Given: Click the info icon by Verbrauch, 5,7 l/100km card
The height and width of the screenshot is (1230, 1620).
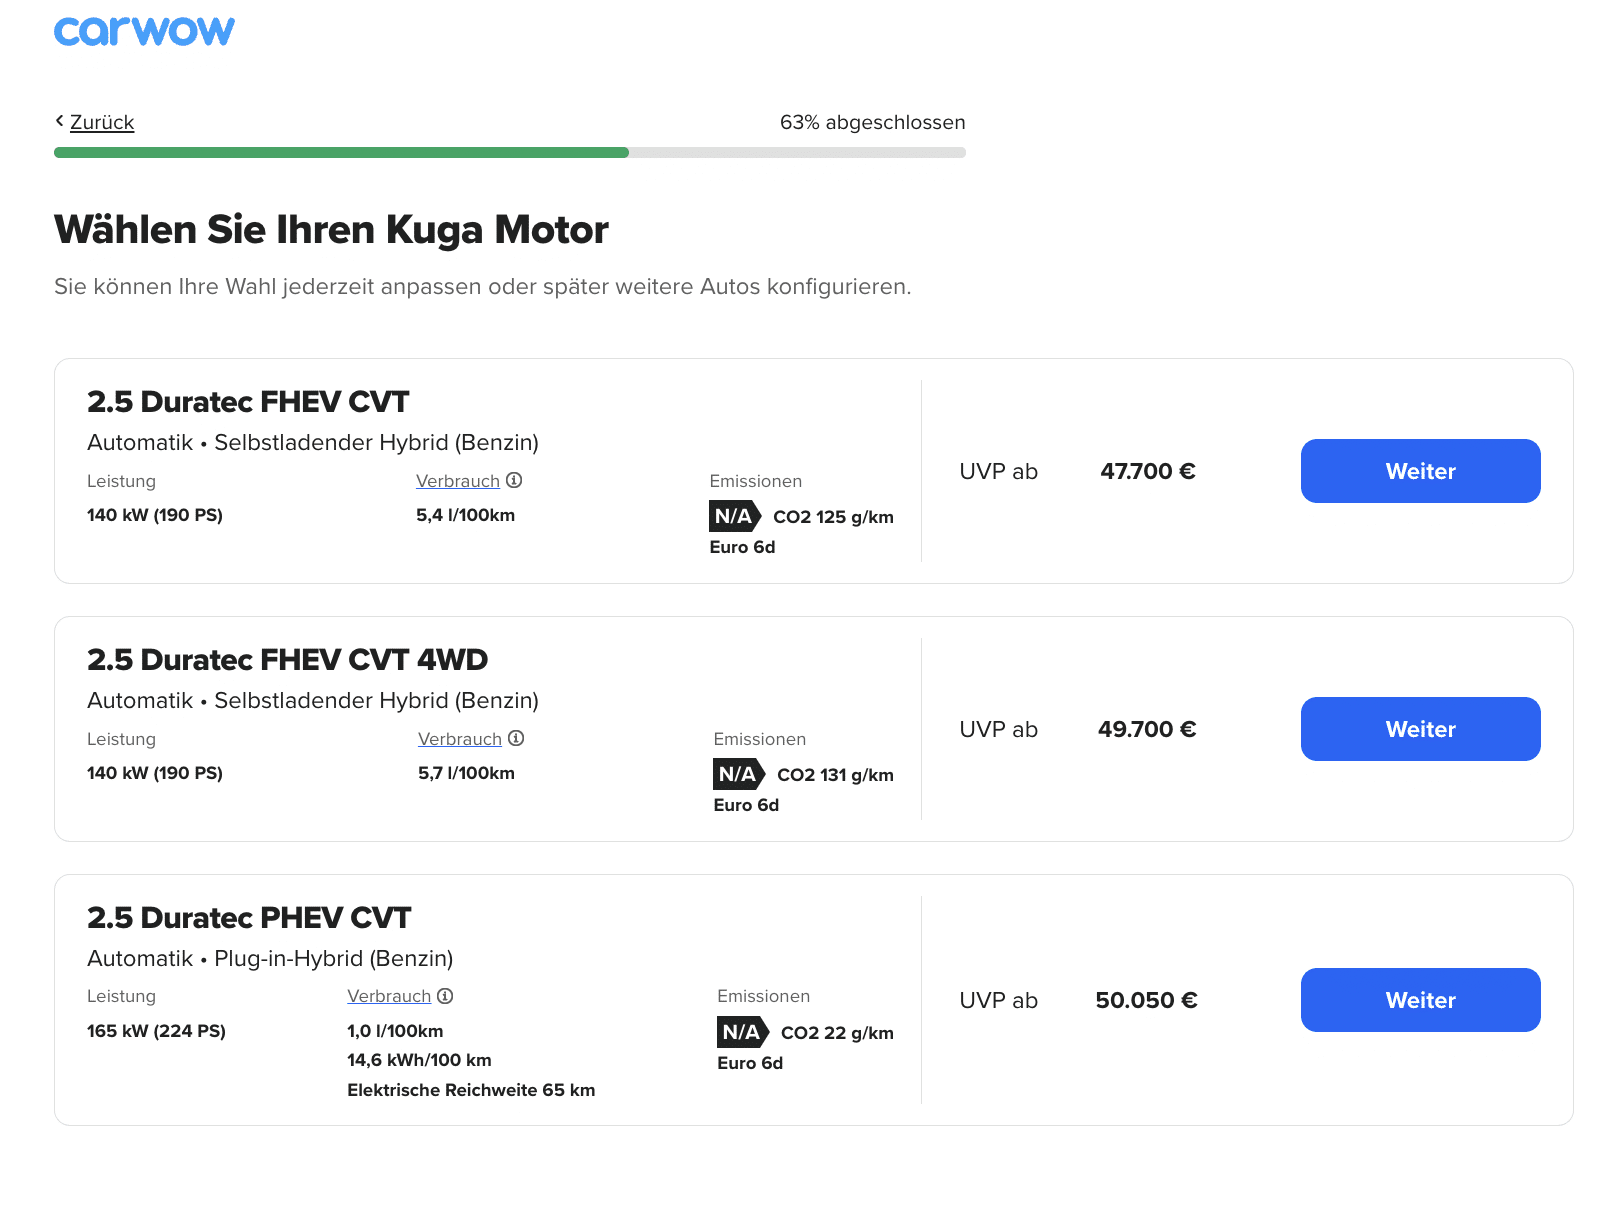Looking at the screenshot, I should (516, 738).
